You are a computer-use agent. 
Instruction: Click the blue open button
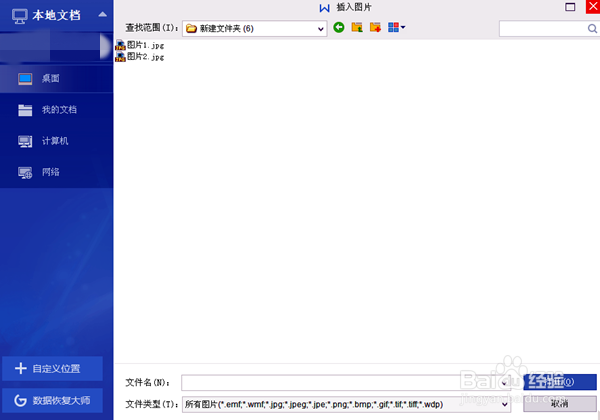pyautogui.click(x=560, y=382)
